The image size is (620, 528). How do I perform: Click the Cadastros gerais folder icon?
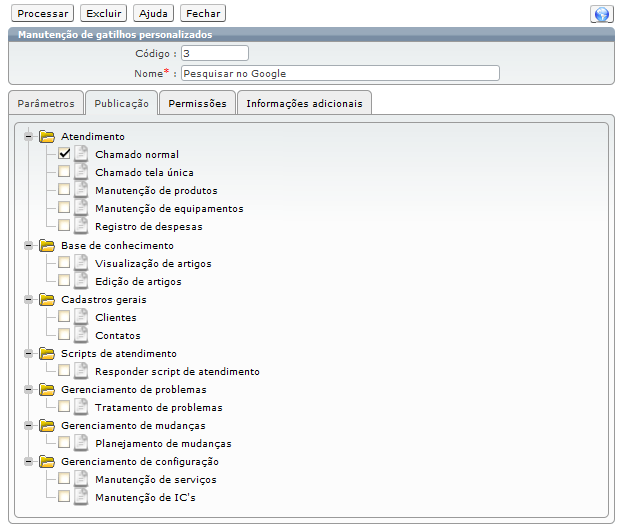pyautogui.click(x=47, y=300)
